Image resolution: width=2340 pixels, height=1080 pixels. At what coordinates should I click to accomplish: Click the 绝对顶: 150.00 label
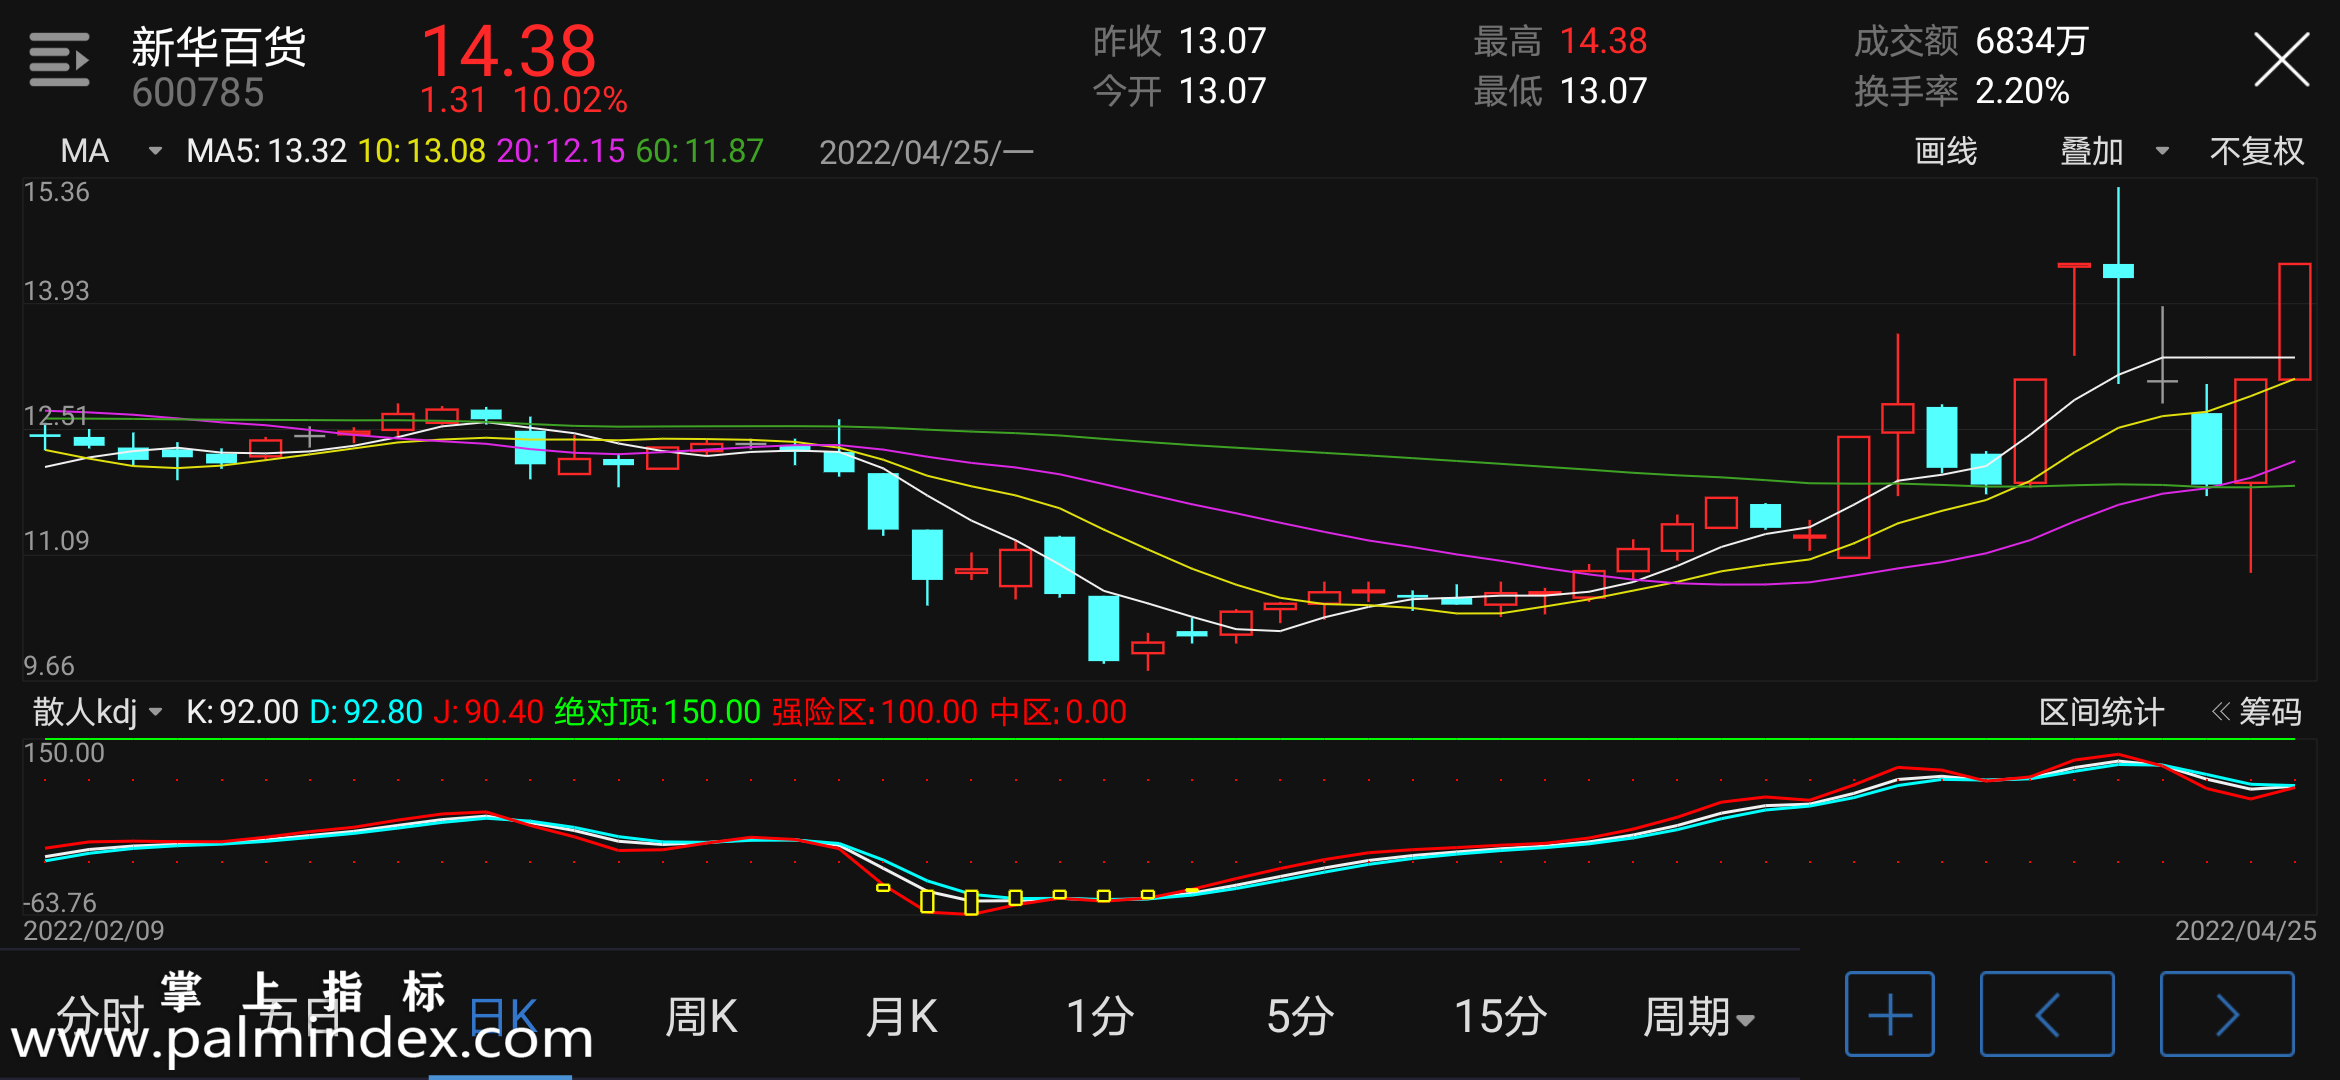(x=657, y=712)
